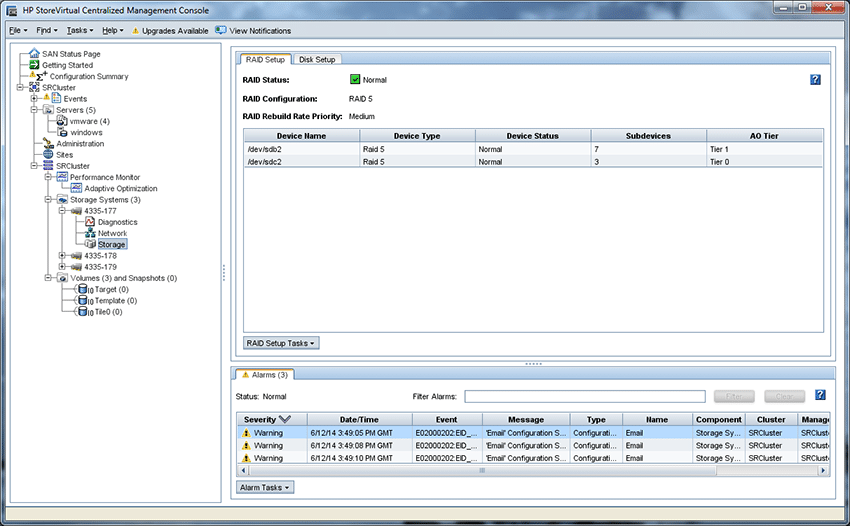
Task: Open the Find menu
Action: [x=47, y=30]
